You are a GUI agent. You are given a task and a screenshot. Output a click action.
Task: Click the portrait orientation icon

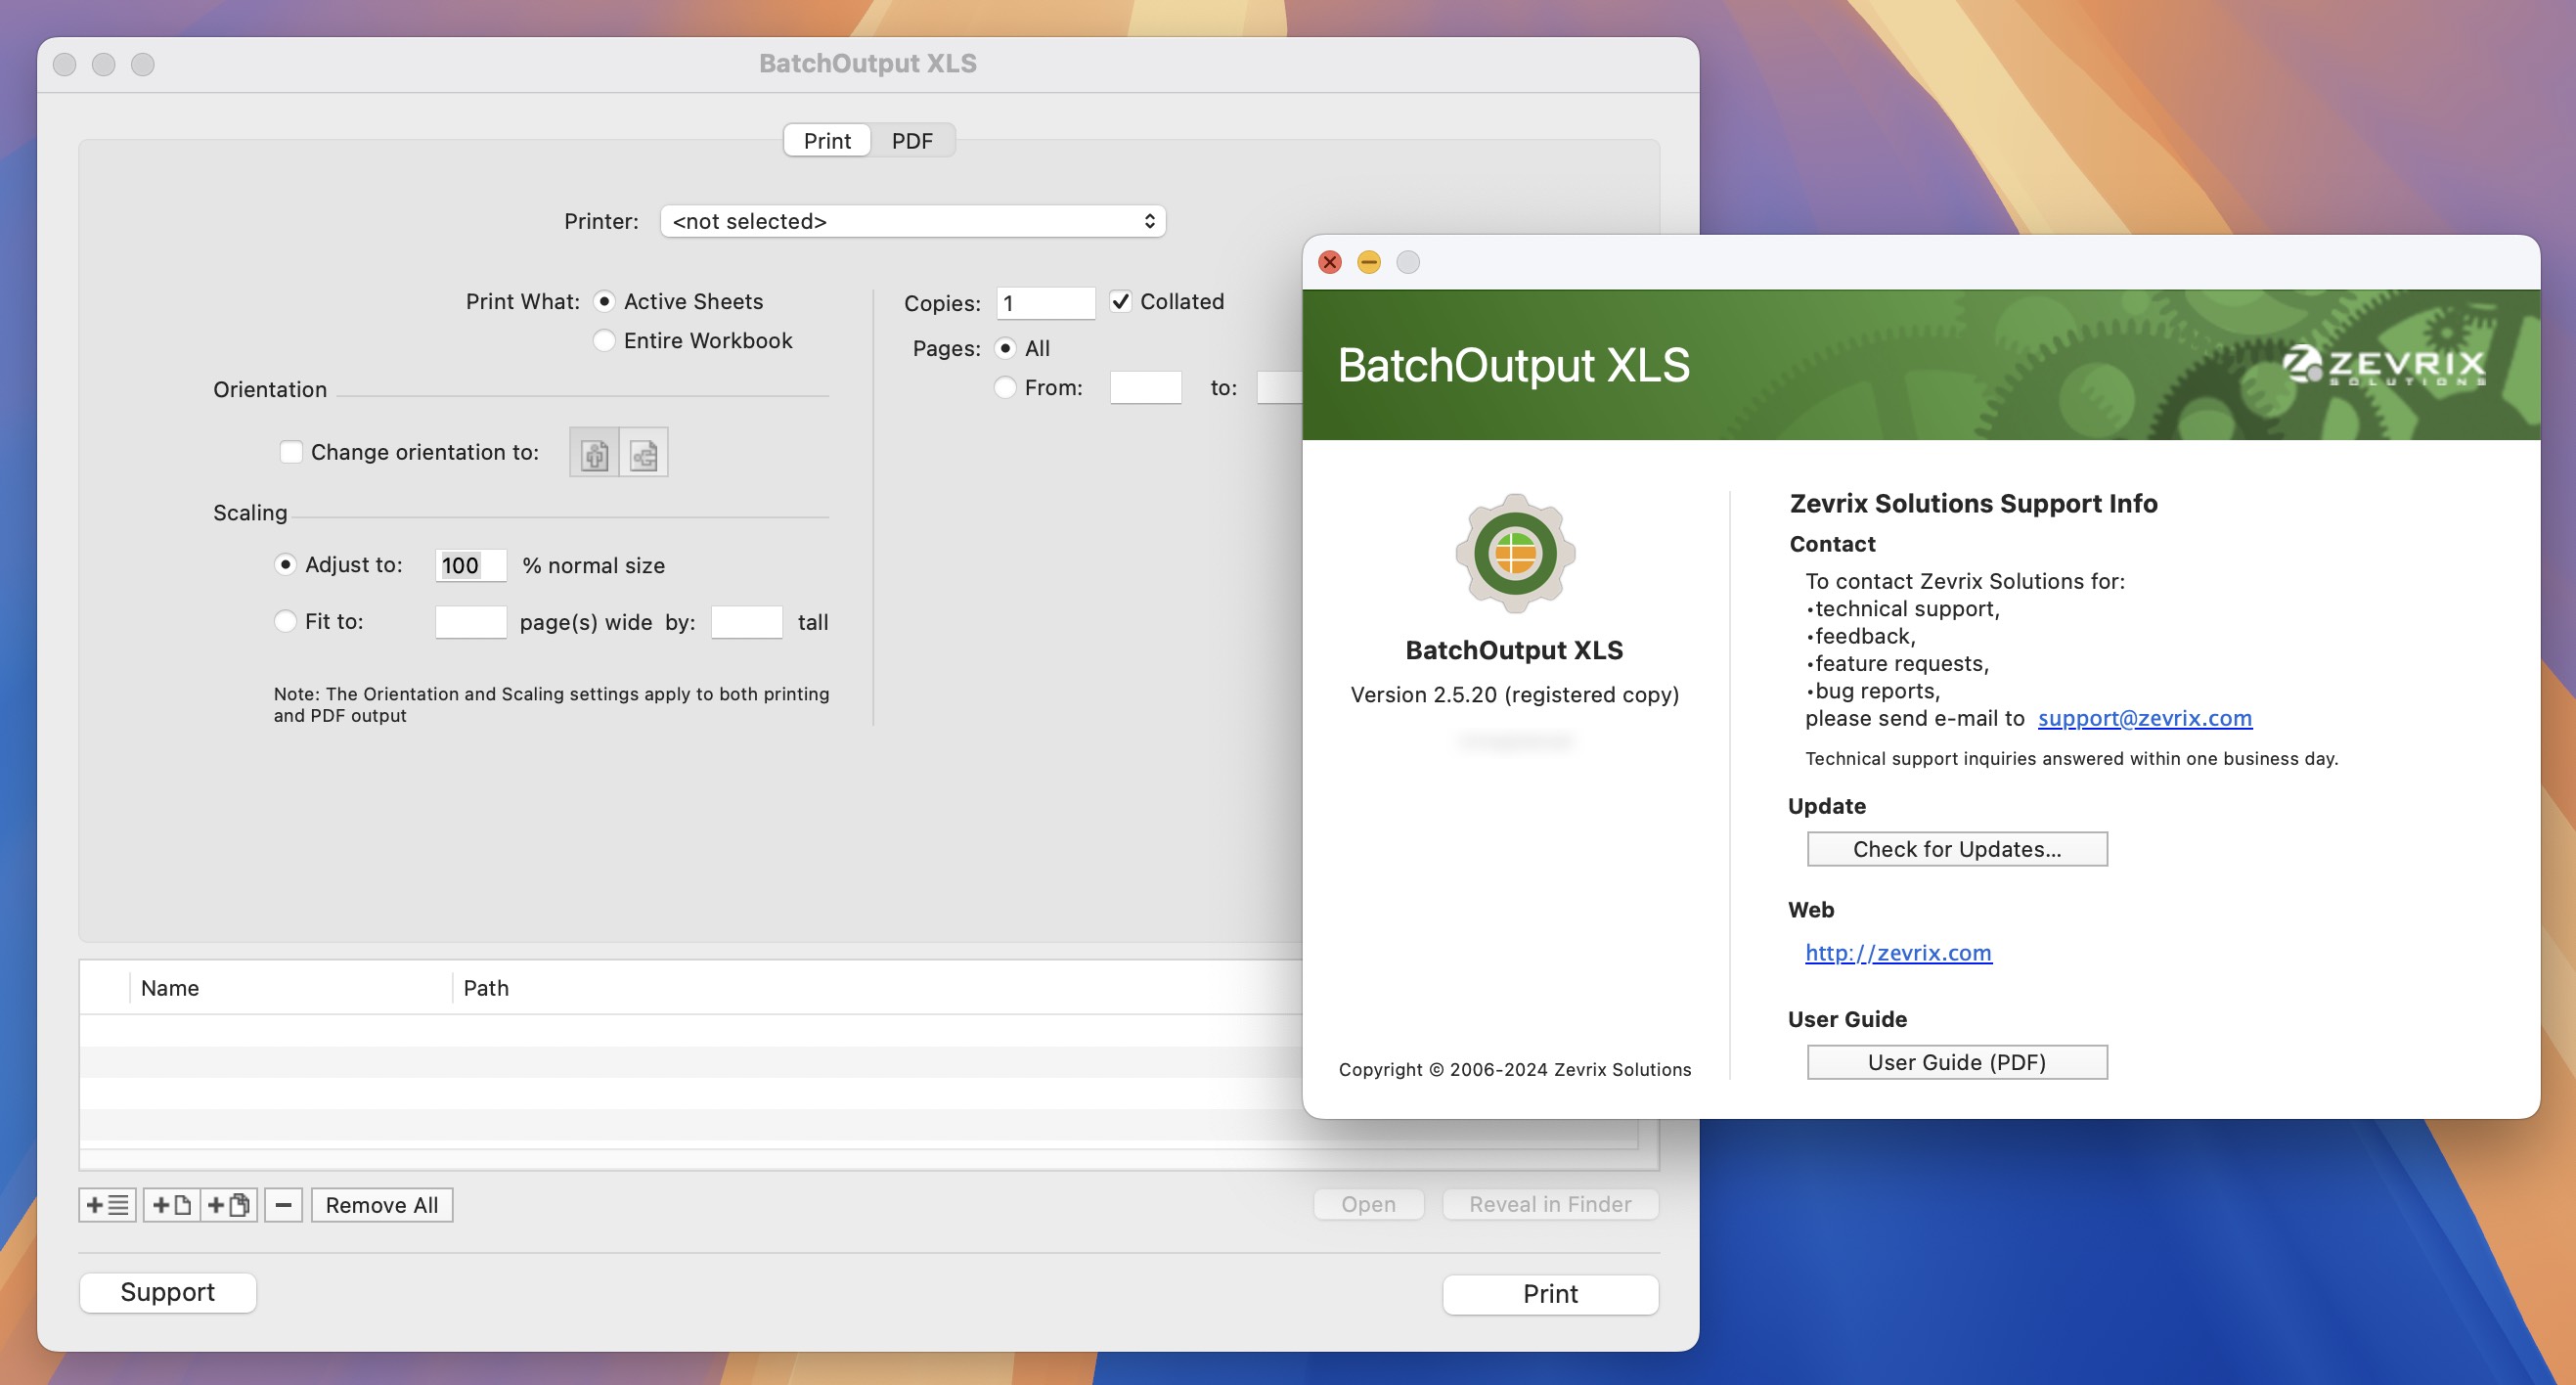(x=595, y=454)
